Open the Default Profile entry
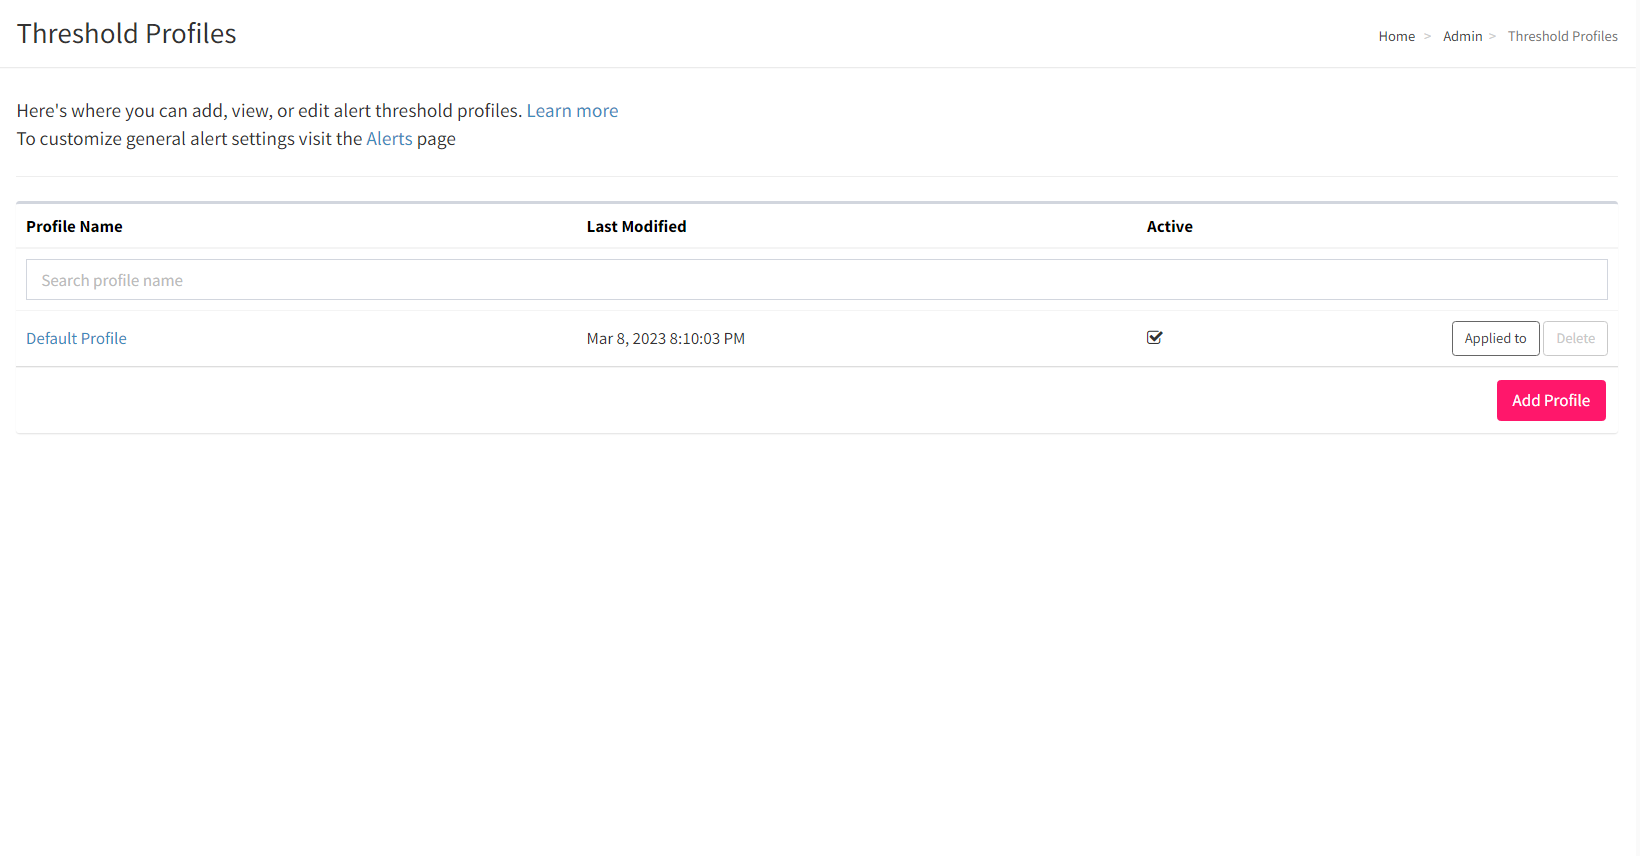 coord(76,339)
